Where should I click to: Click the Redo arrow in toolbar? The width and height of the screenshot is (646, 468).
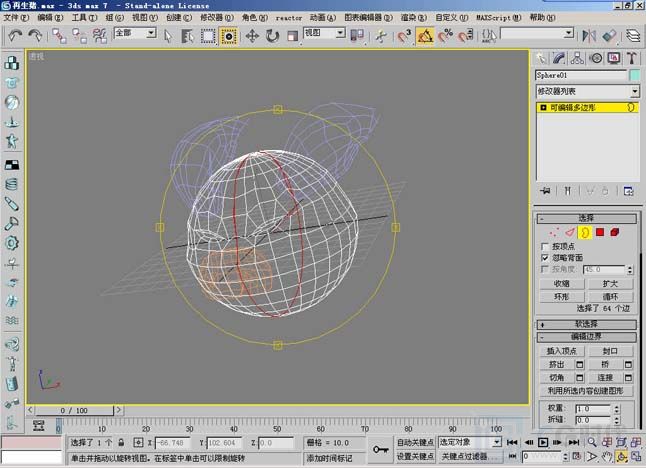35,36
